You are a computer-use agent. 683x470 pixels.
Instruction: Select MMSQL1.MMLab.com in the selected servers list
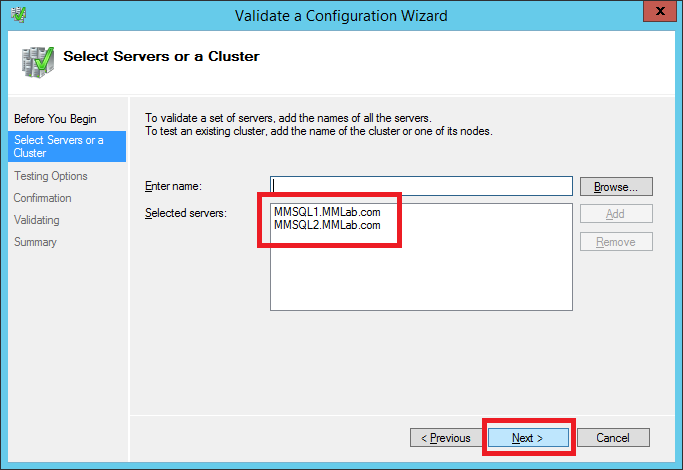327,212
